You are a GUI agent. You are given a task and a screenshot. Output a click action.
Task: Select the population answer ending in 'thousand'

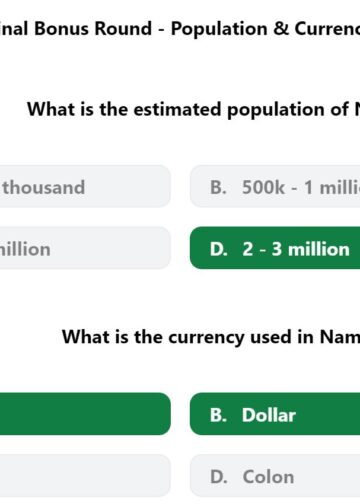point(85,186)
